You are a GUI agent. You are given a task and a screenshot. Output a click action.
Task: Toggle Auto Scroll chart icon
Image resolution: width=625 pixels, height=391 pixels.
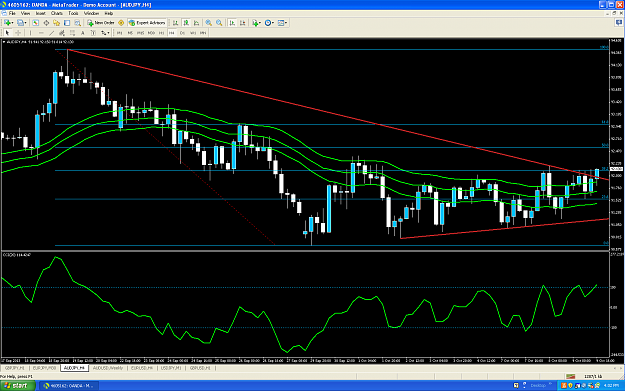[x=232, y=23]
